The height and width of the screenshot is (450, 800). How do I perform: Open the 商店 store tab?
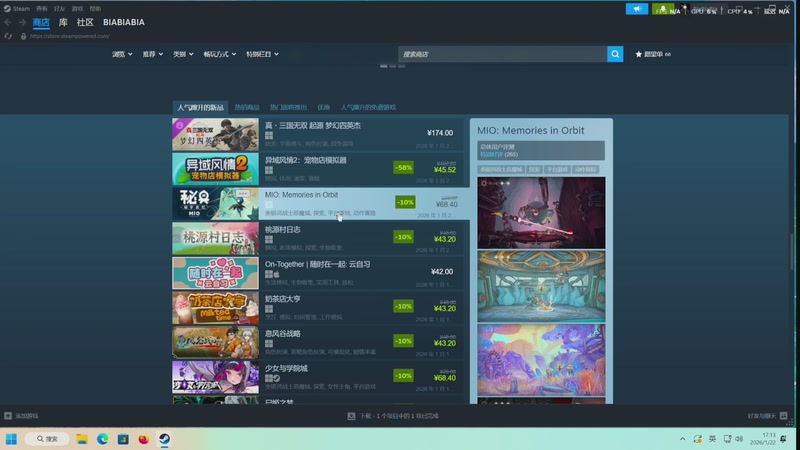pos(41,22)
